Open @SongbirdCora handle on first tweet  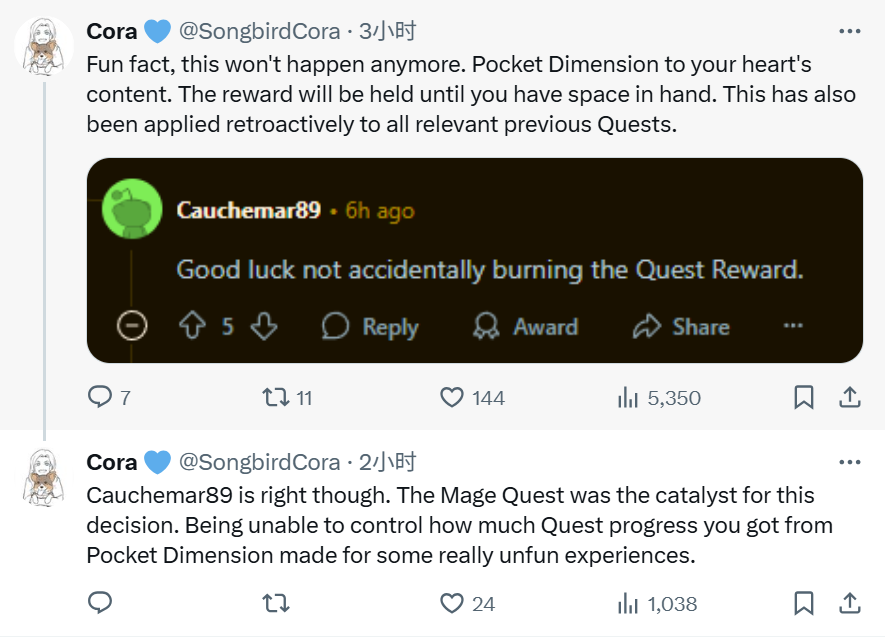[x=258, y=32]
